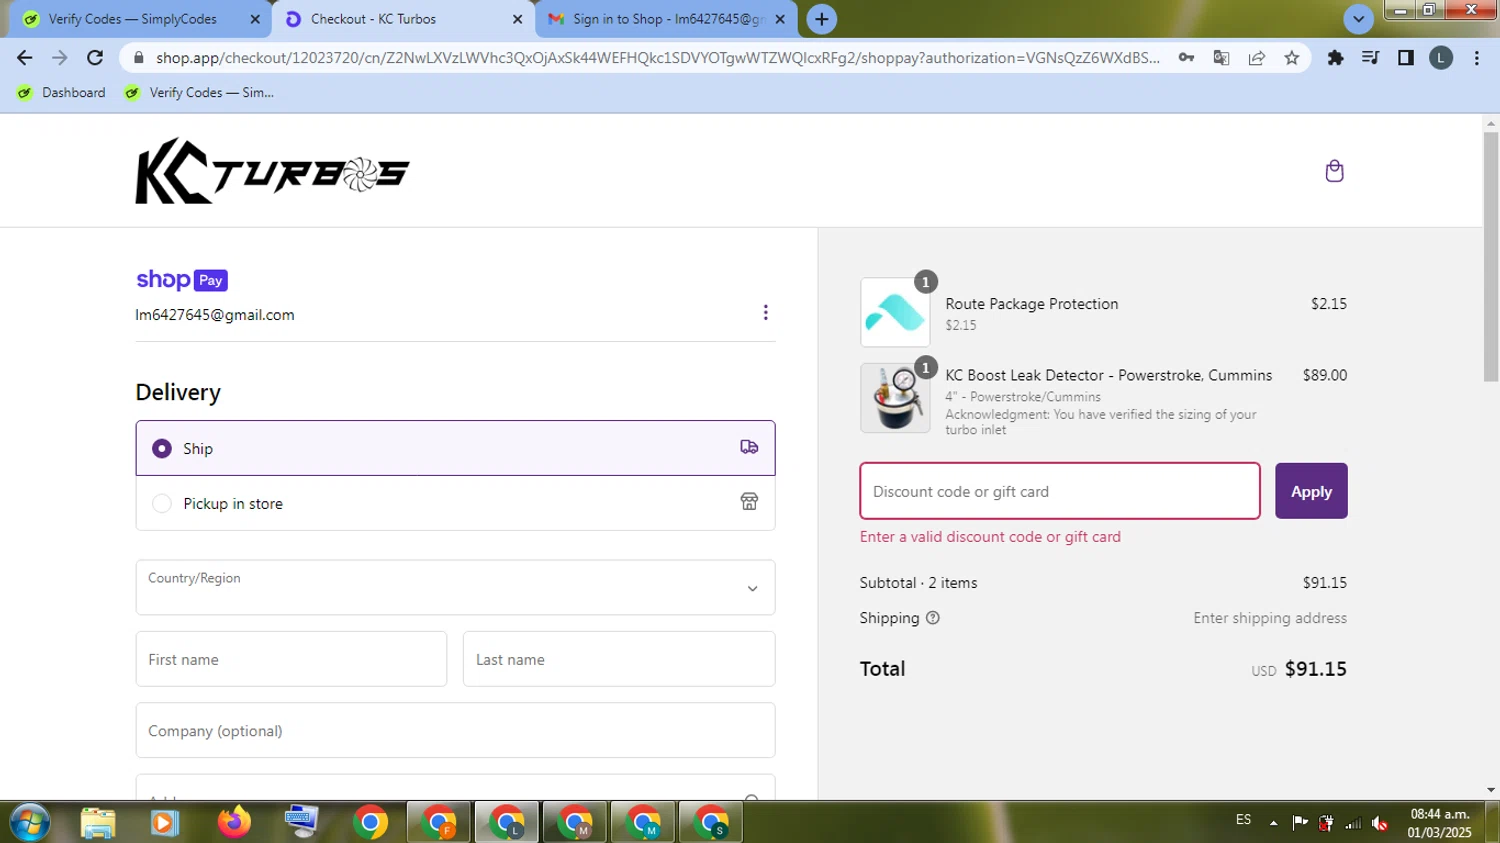The width and height of the screenshot is (1500, 843).
Task: Open media player taskbar icon
Action: pos(165,823)
